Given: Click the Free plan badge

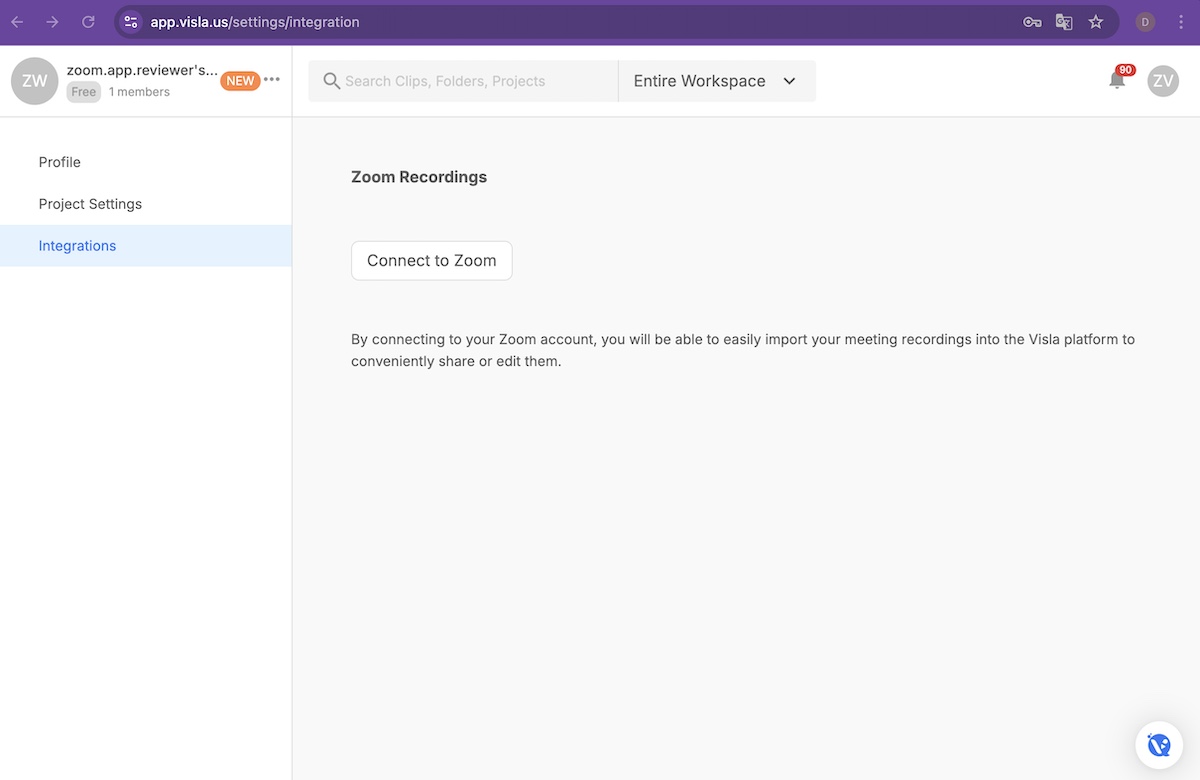Looking at the screenshot, I should pos(84,92).
